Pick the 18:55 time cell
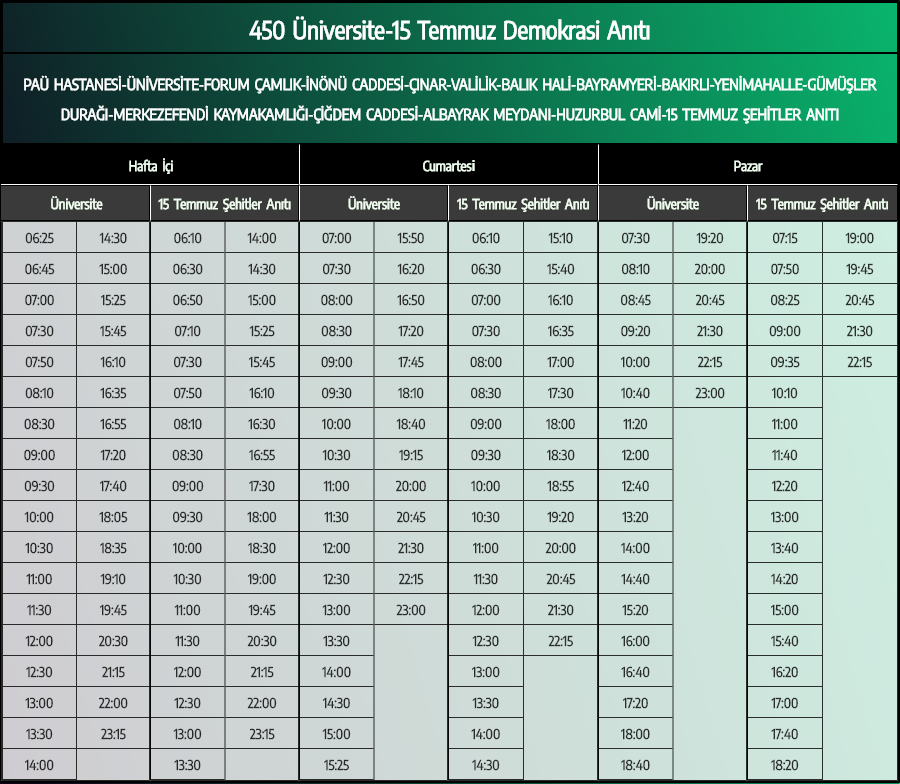This screenshot has height=784, width=900. click(560, 486)
